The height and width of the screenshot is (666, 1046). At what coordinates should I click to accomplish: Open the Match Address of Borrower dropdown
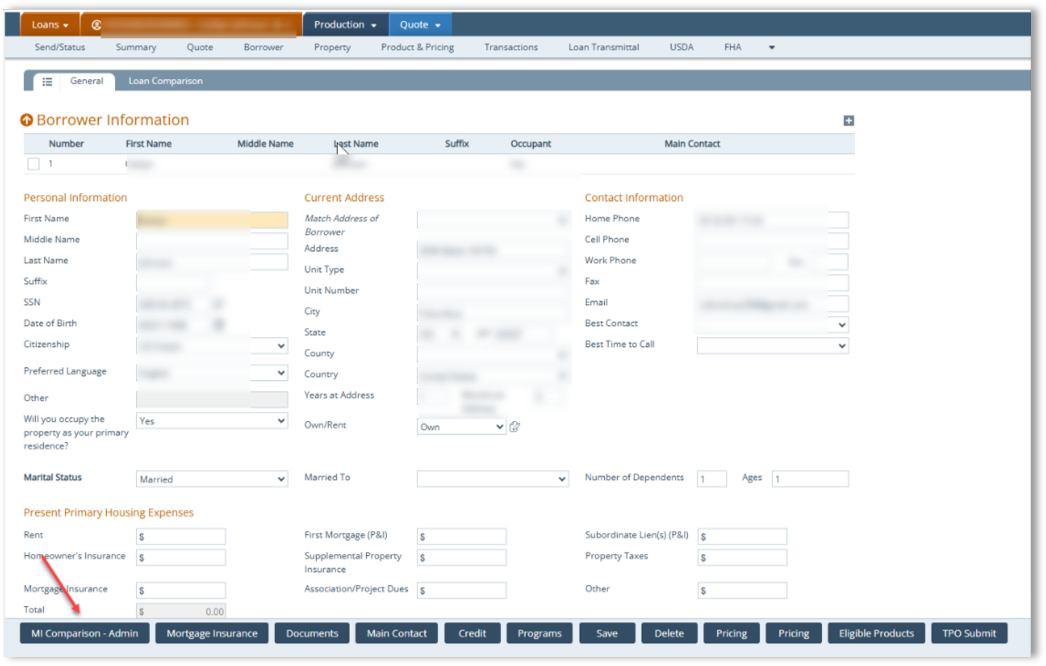click(x=492, y=220)
